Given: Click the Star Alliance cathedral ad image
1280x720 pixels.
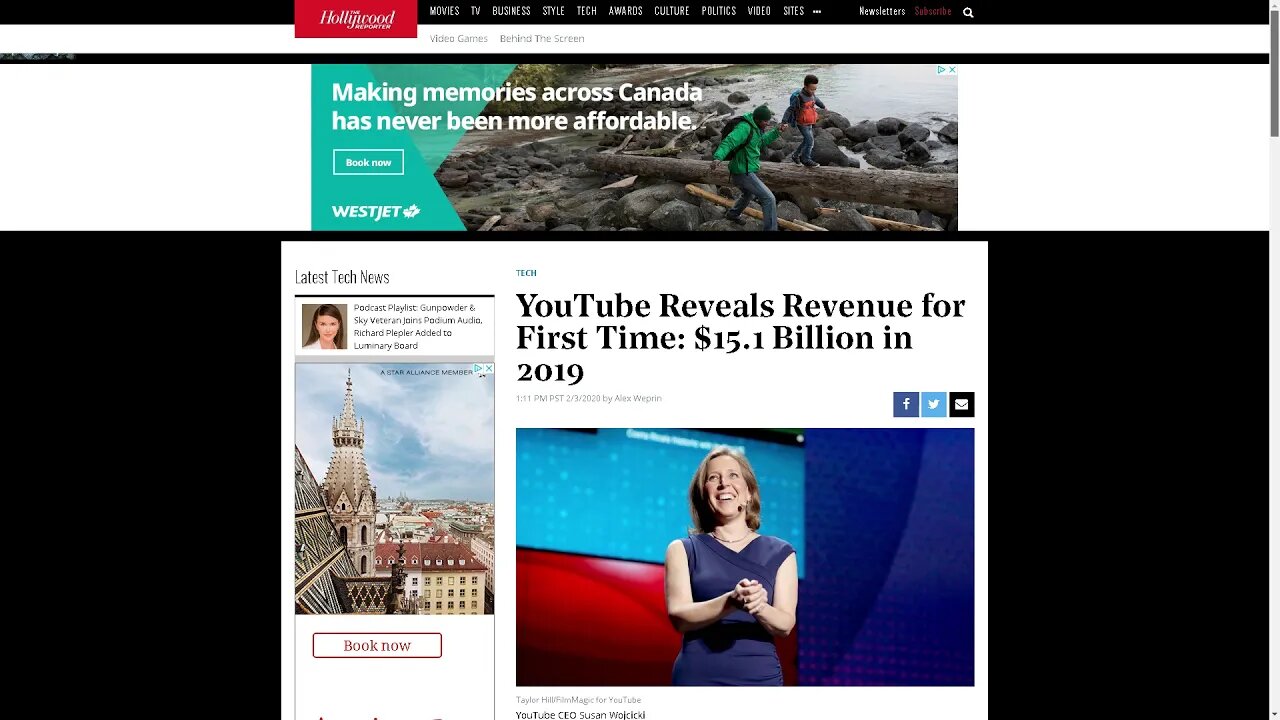Looking at the screenshot, I should [x=394, y=488].
